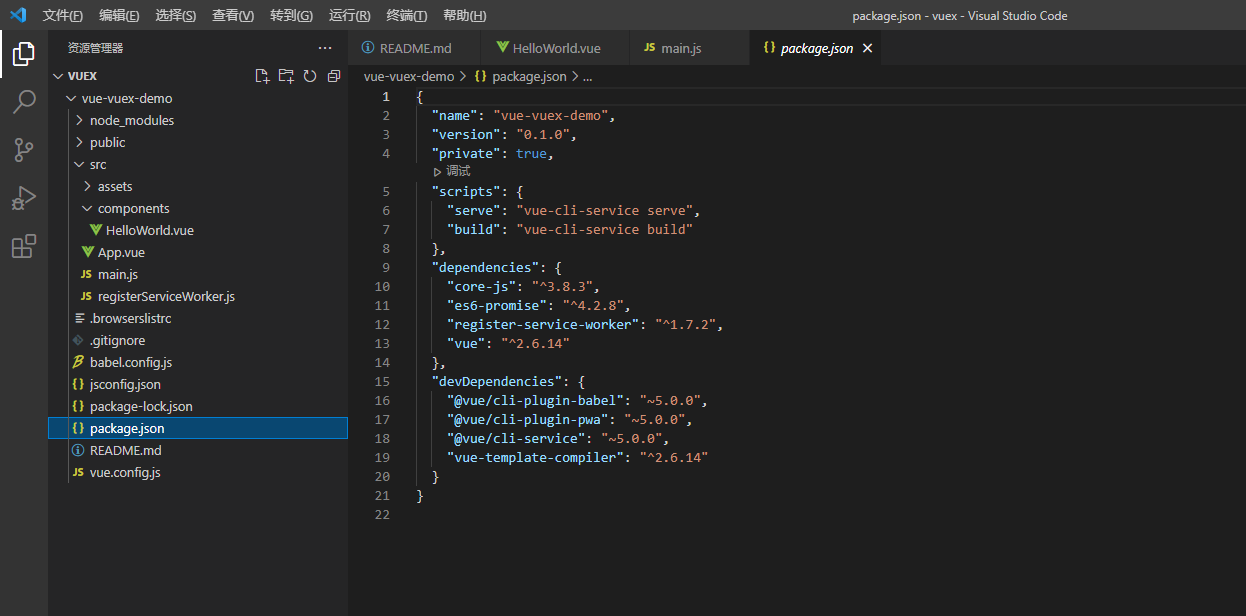Click vue-vuex-demo in the breadcrumb
The width and height of the screenshot is (1246, 616).
[x=409, y=76]
